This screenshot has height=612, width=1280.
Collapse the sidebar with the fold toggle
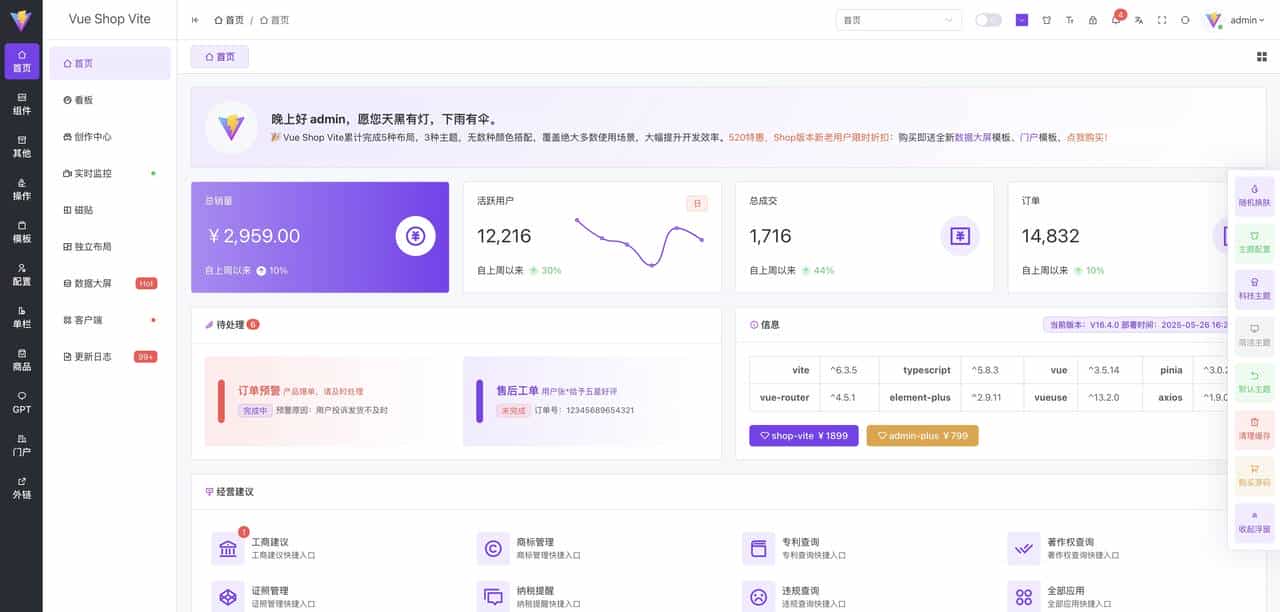[x=194, y=19]
